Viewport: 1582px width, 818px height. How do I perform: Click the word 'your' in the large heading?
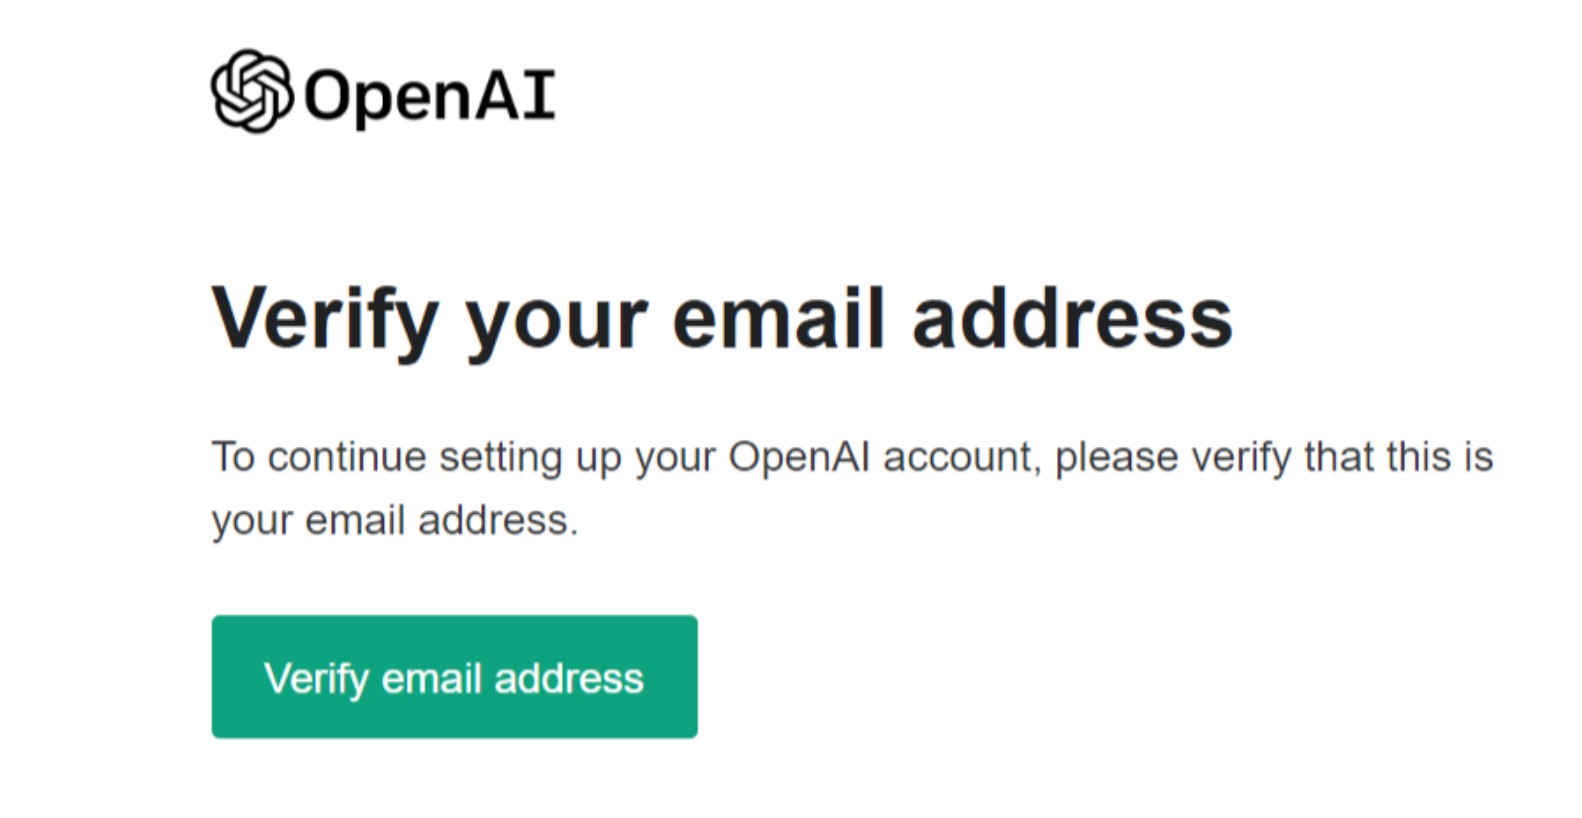pos(557,328)
